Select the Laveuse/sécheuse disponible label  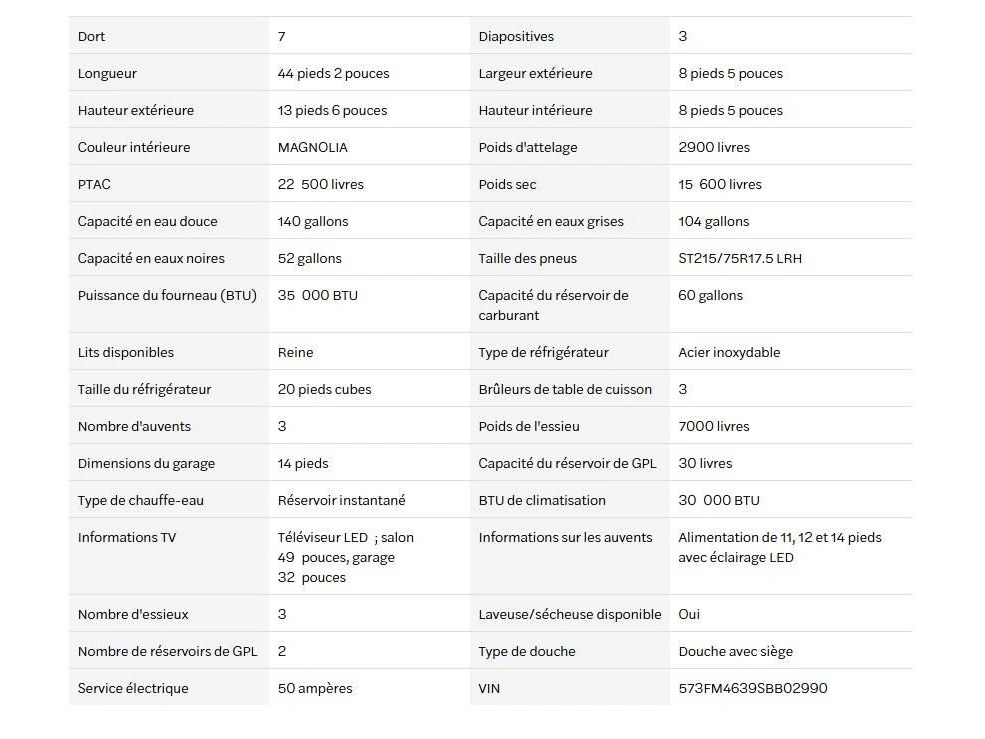click(x=570, y=615)
